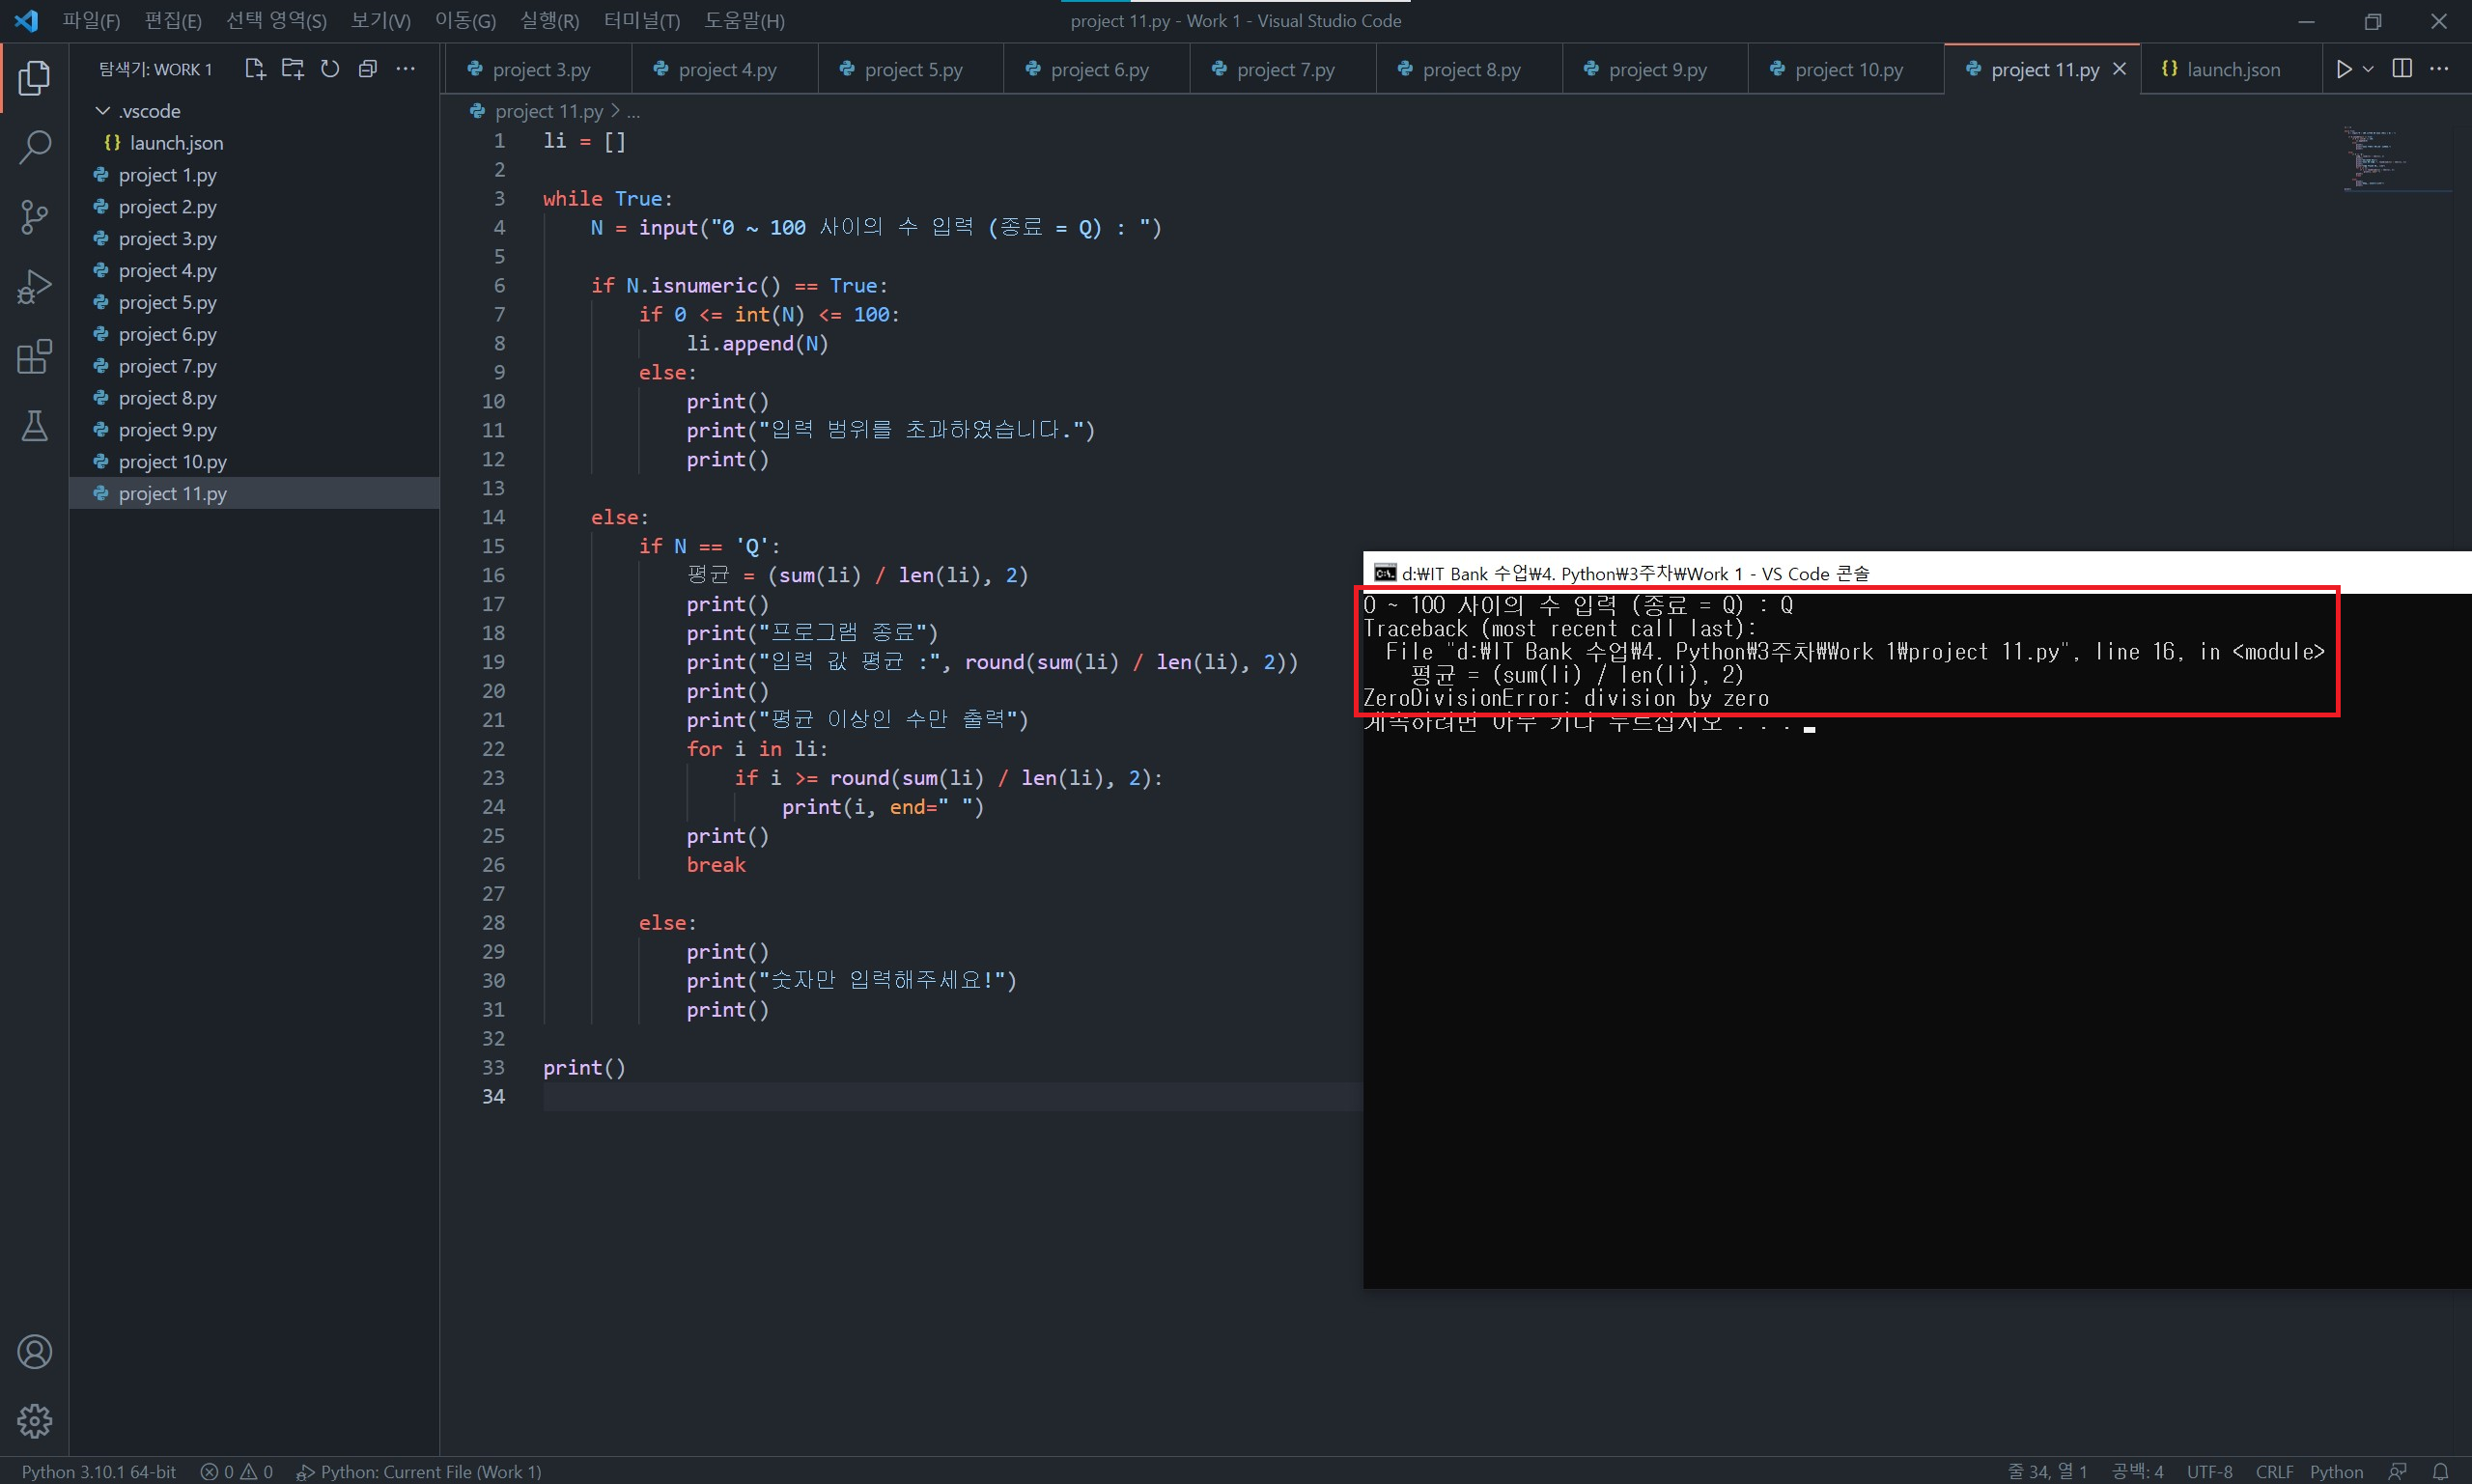The width and height of the screenshot is (2472, 1484).
Task: Open the Extensions view
Action: 34,357
